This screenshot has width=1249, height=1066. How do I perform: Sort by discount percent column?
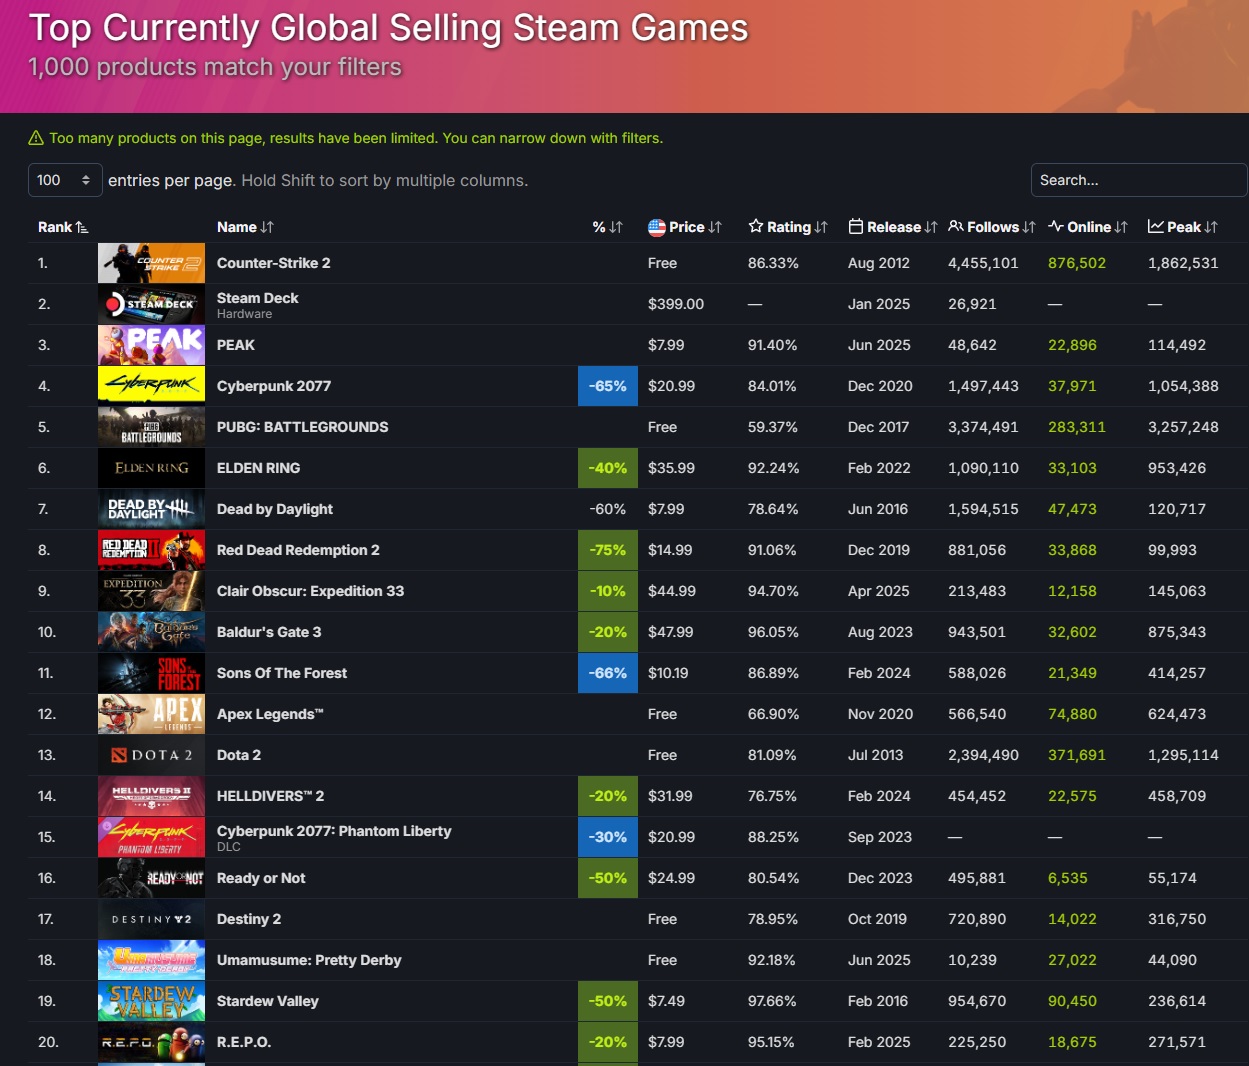[607, 227]
